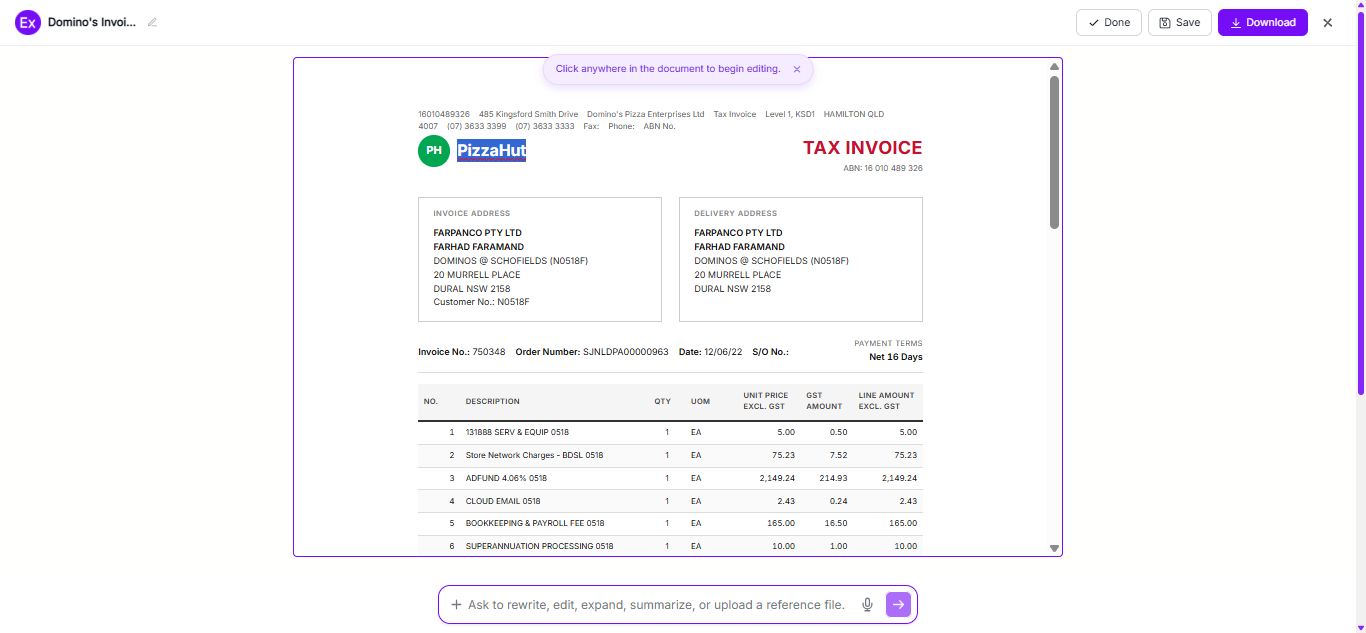Click the document's vertical scrollbar thumb
Image resolution: width=1366 pixels, height=633 pixels.
point(1054,152)
